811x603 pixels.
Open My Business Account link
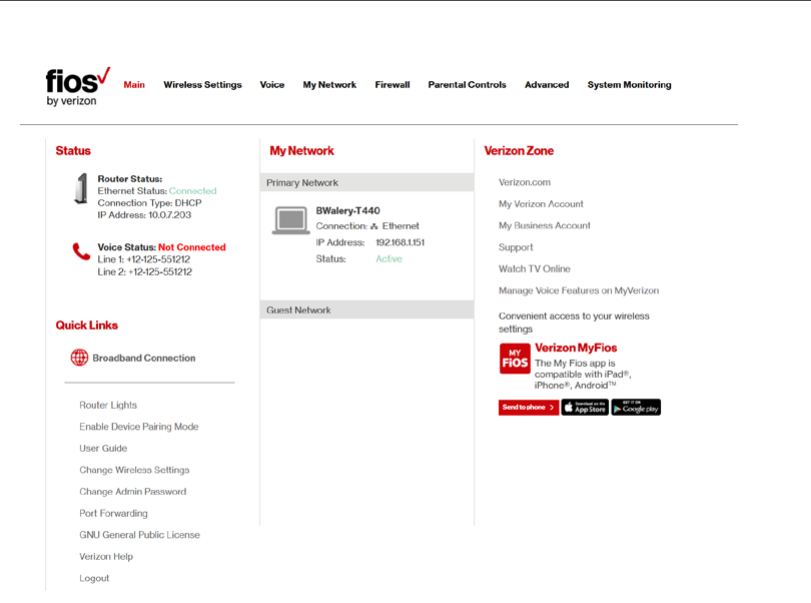[x=545, y=225]
